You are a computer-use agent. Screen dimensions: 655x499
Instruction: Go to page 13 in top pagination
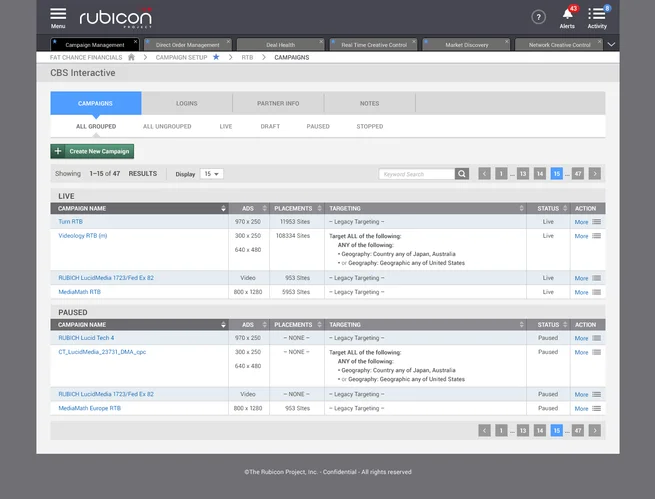click(x=523, y=174)
